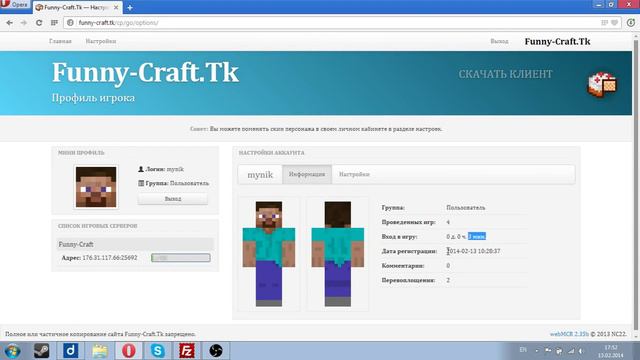
Task: Go back with the browser back arrow
Action: point(9,23)
